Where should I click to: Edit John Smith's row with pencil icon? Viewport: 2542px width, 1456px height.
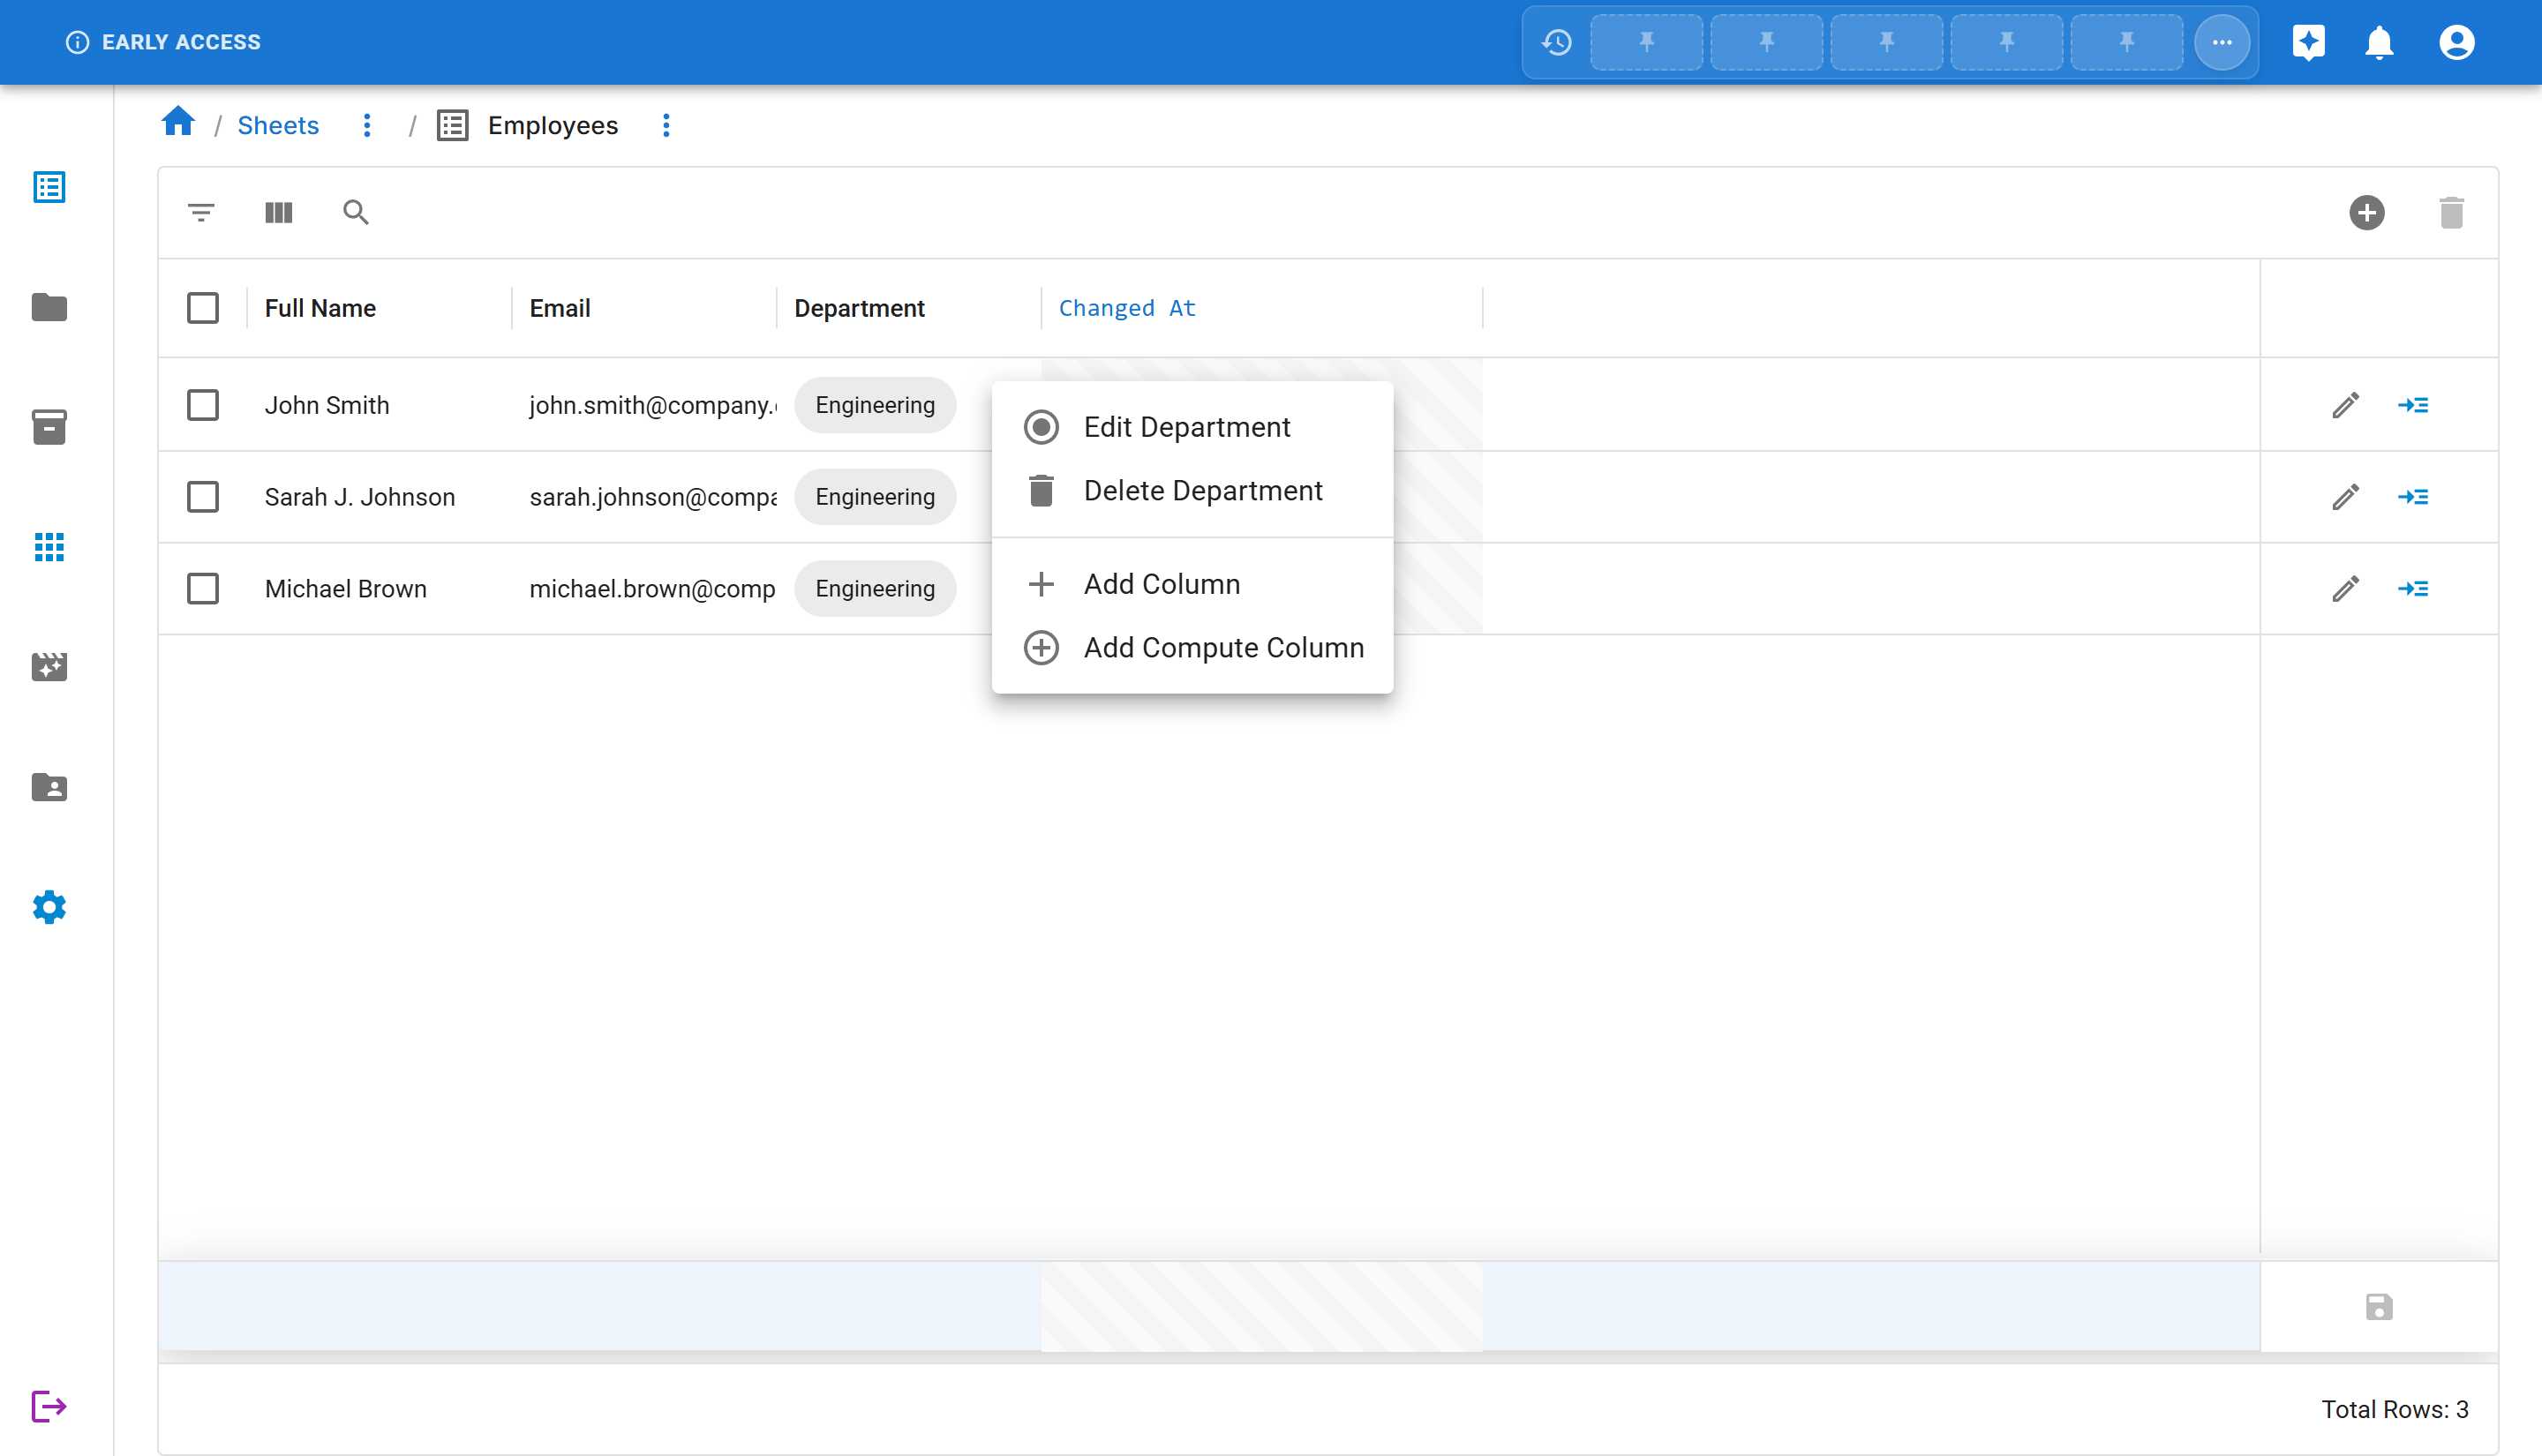pyautogui.click(x=2345, y=405)
